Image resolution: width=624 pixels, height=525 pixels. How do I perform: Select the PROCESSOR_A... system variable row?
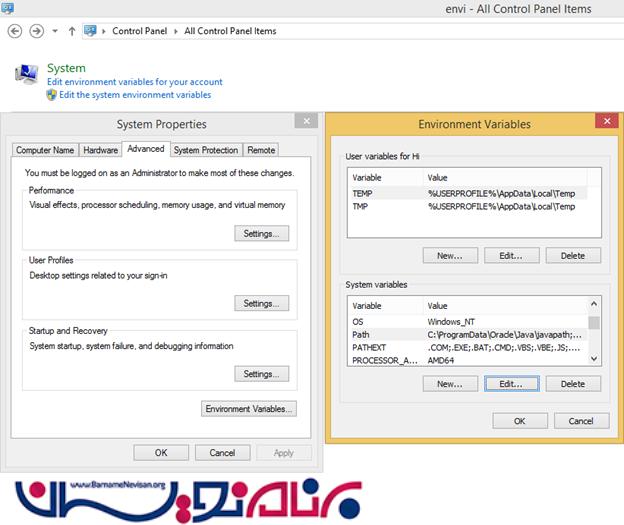(x=468, y=360)
